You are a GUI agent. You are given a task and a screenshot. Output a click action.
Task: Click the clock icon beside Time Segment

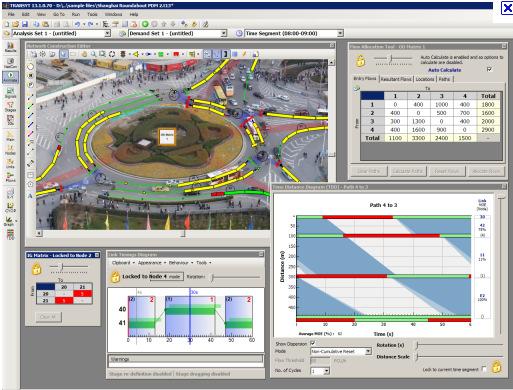239,33
